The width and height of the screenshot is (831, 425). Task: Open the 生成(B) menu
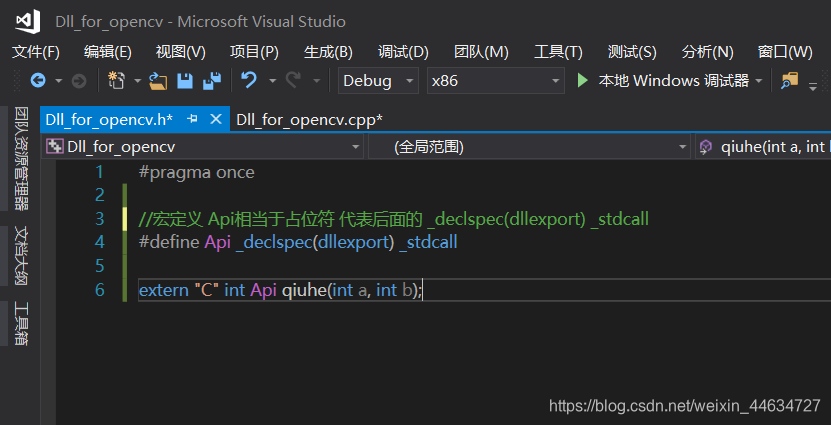pos(328,51)
